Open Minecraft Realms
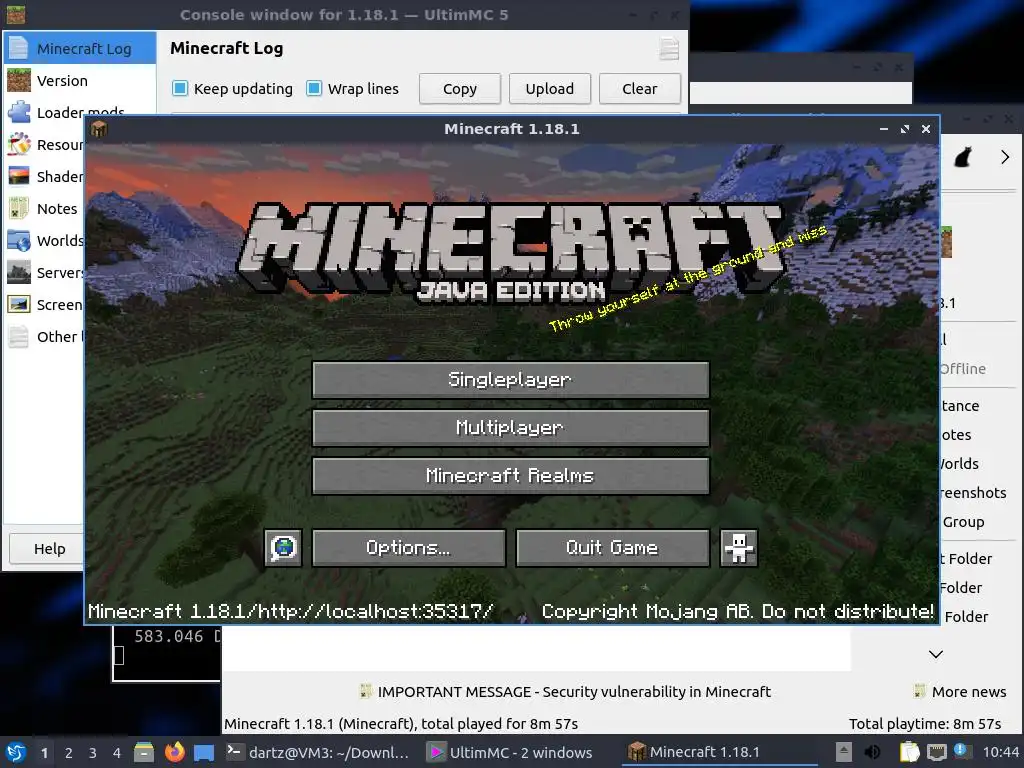Image resolution: width=1024 pixels, height=768 pixels. click(x=511, y=475)
